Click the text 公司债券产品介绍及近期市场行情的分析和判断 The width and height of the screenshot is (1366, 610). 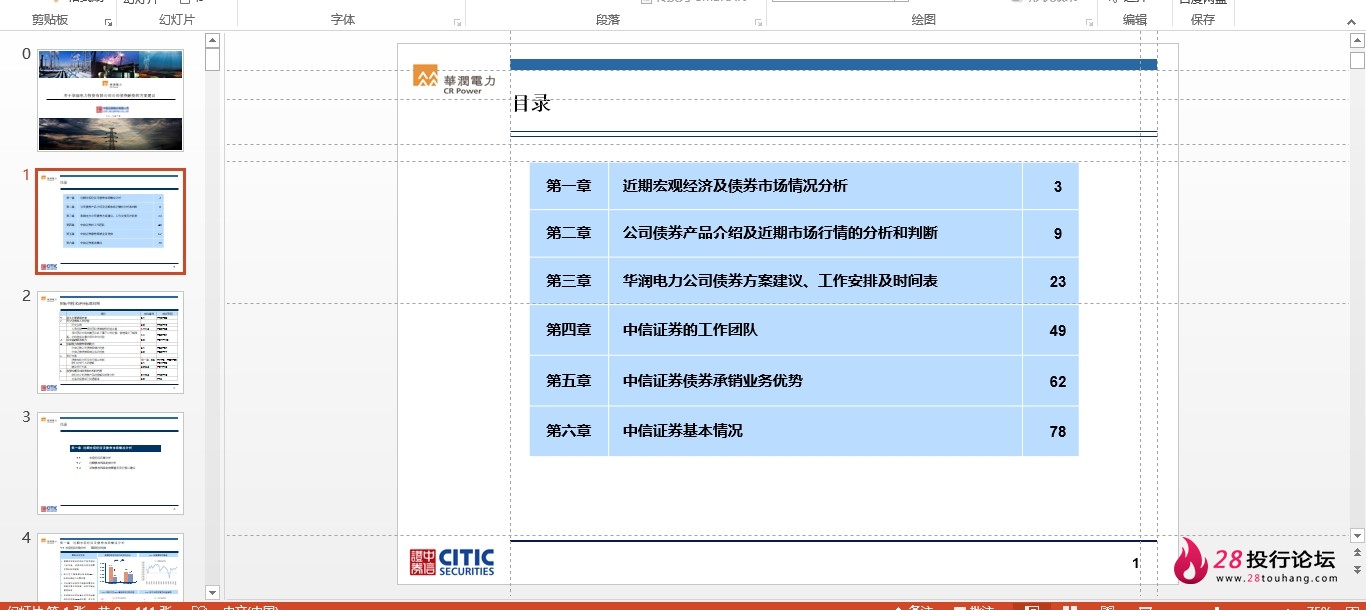pyautogui.click(x=780, y=233)
